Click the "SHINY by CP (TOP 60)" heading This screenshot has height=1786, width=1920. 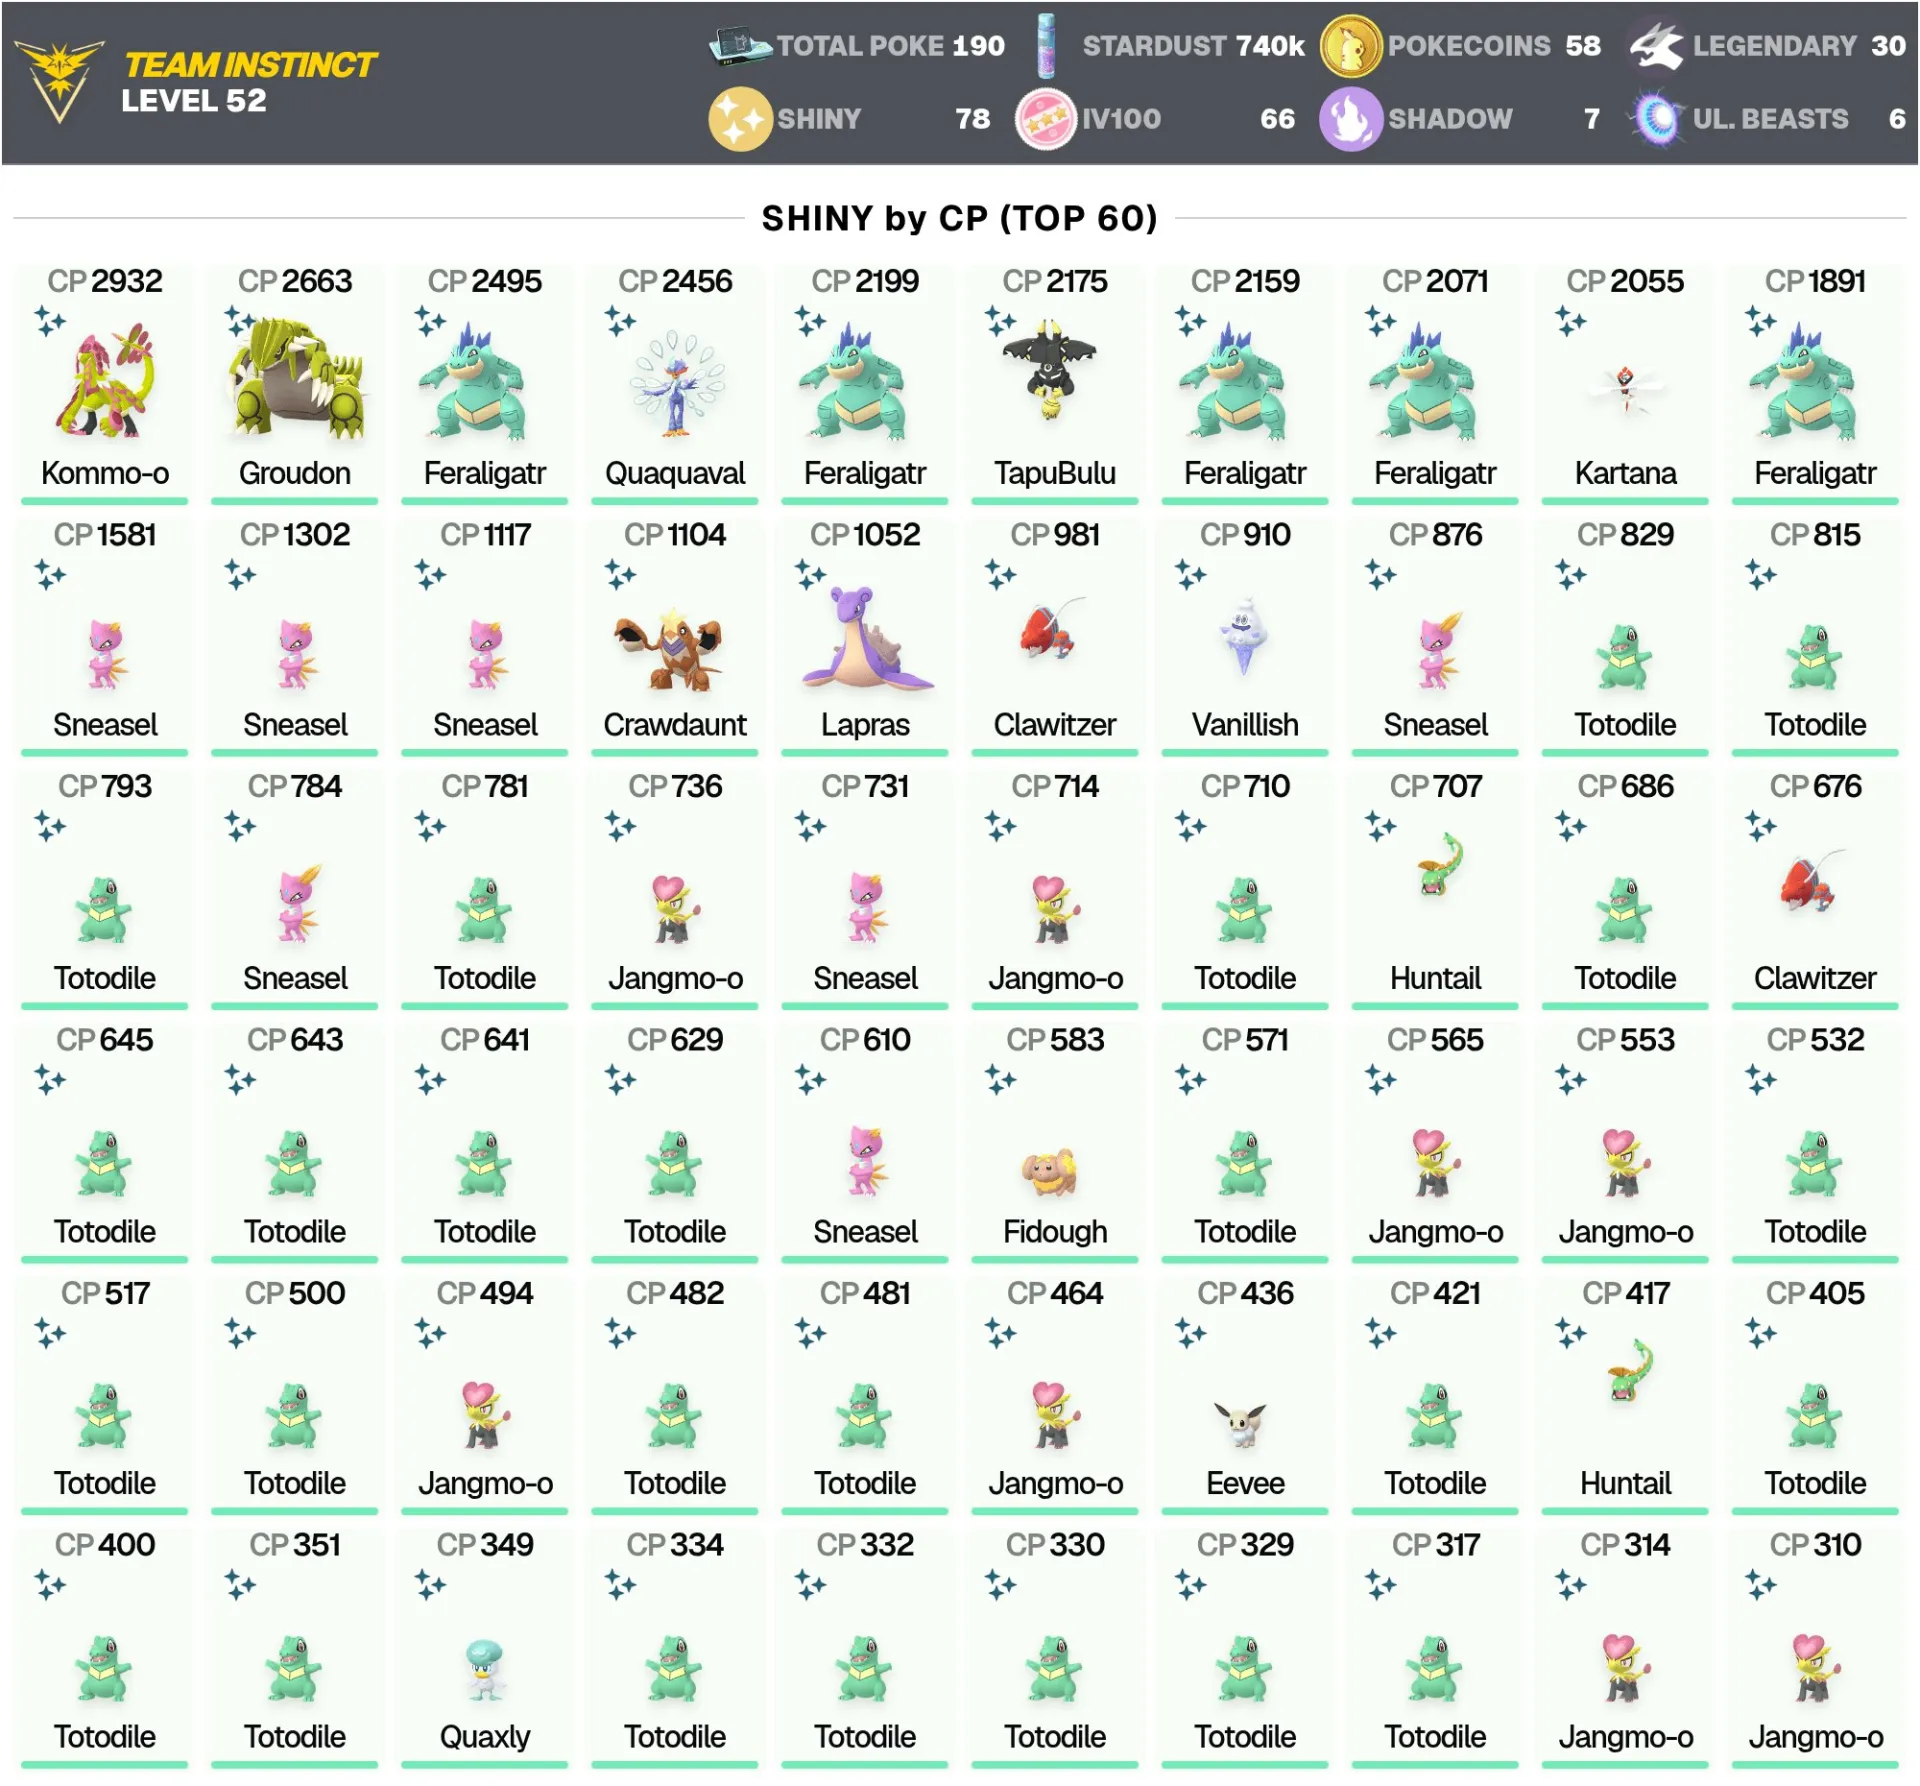click(x=960, y=218)
